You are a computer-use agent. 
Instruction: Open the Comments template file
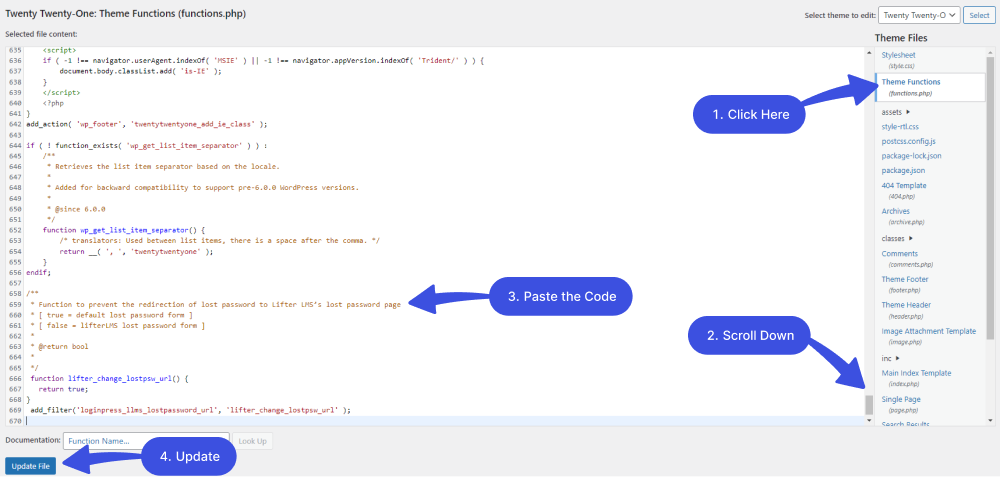pos(899,254)
